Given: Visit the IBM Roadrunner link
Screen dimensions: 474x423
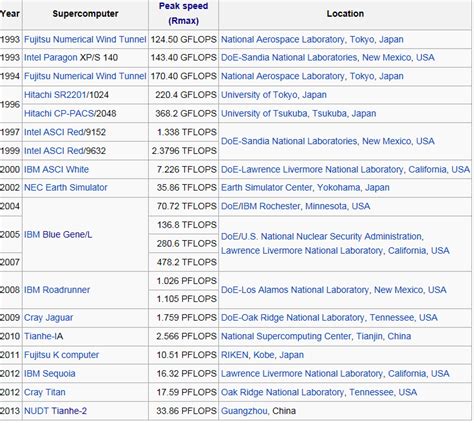Looking at the screenshot, I should coord(57,290).
